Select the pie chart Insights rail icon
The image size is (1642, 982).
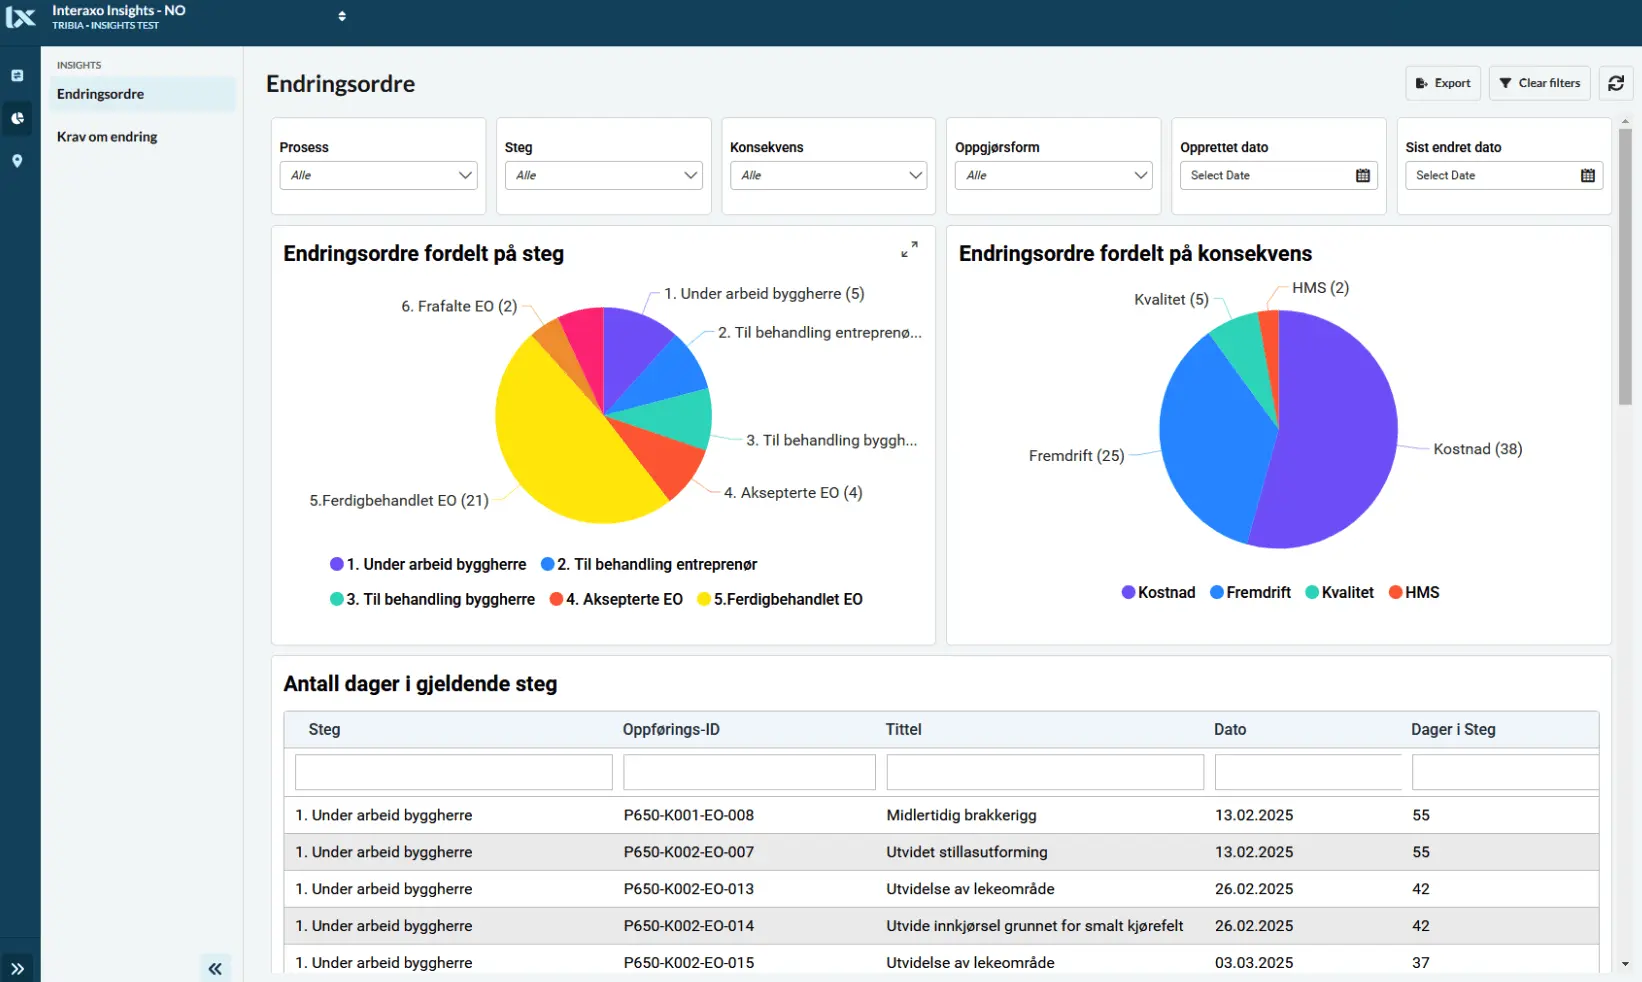coord(17,118)
